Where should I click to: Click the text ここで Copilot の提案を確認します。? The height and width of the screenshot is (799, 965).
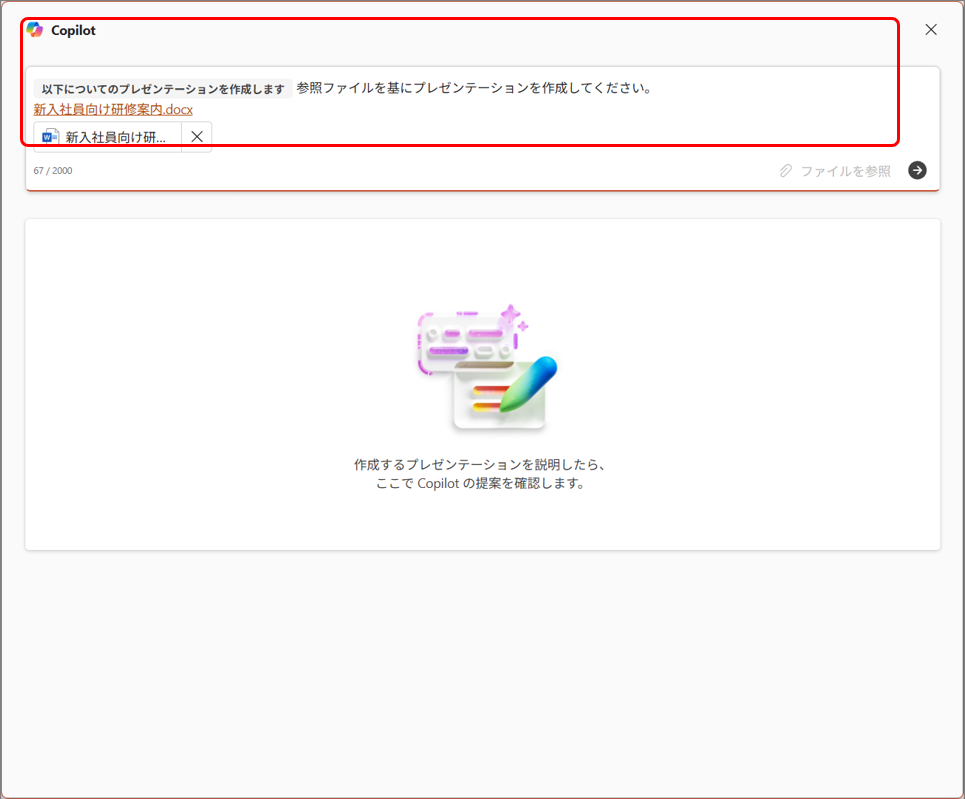point(481,483)
